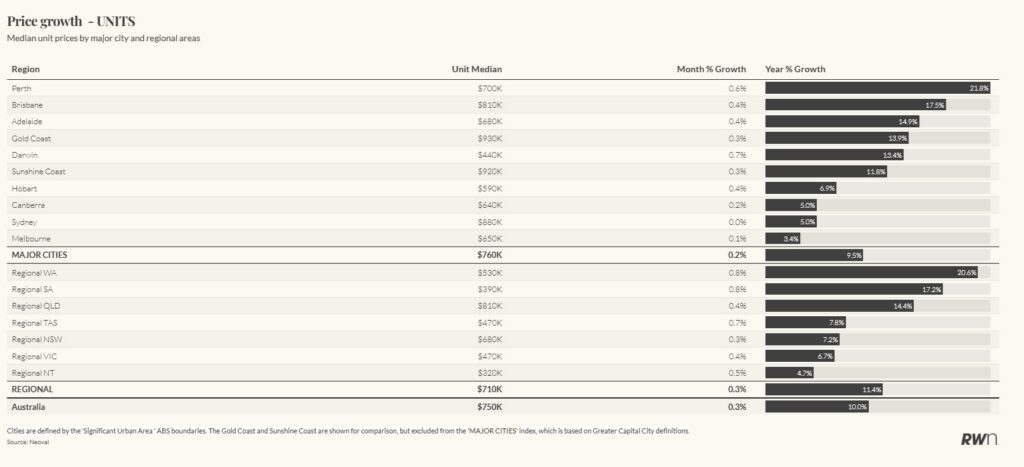Select the Regional NT row label

point(32,372)
